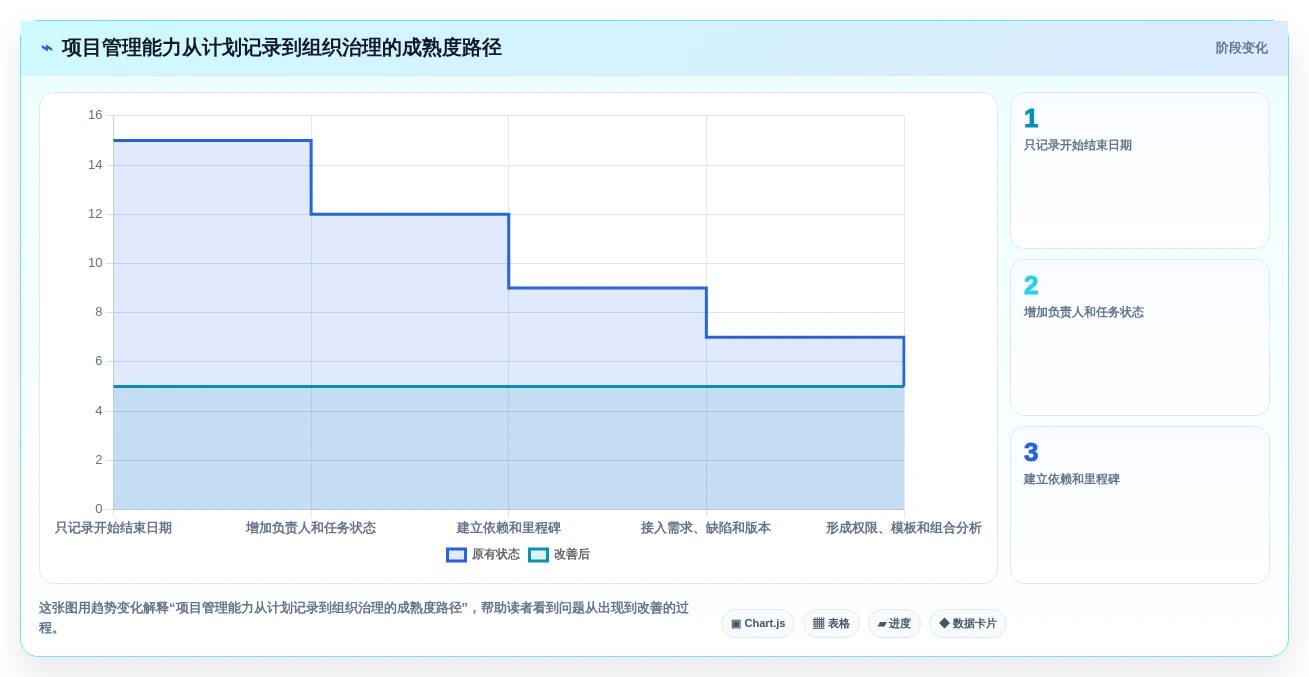Open card 3 建立依赖和里程碑
The width and height of the screenshot is (1309, 677).
click(x=1140, y=505)
